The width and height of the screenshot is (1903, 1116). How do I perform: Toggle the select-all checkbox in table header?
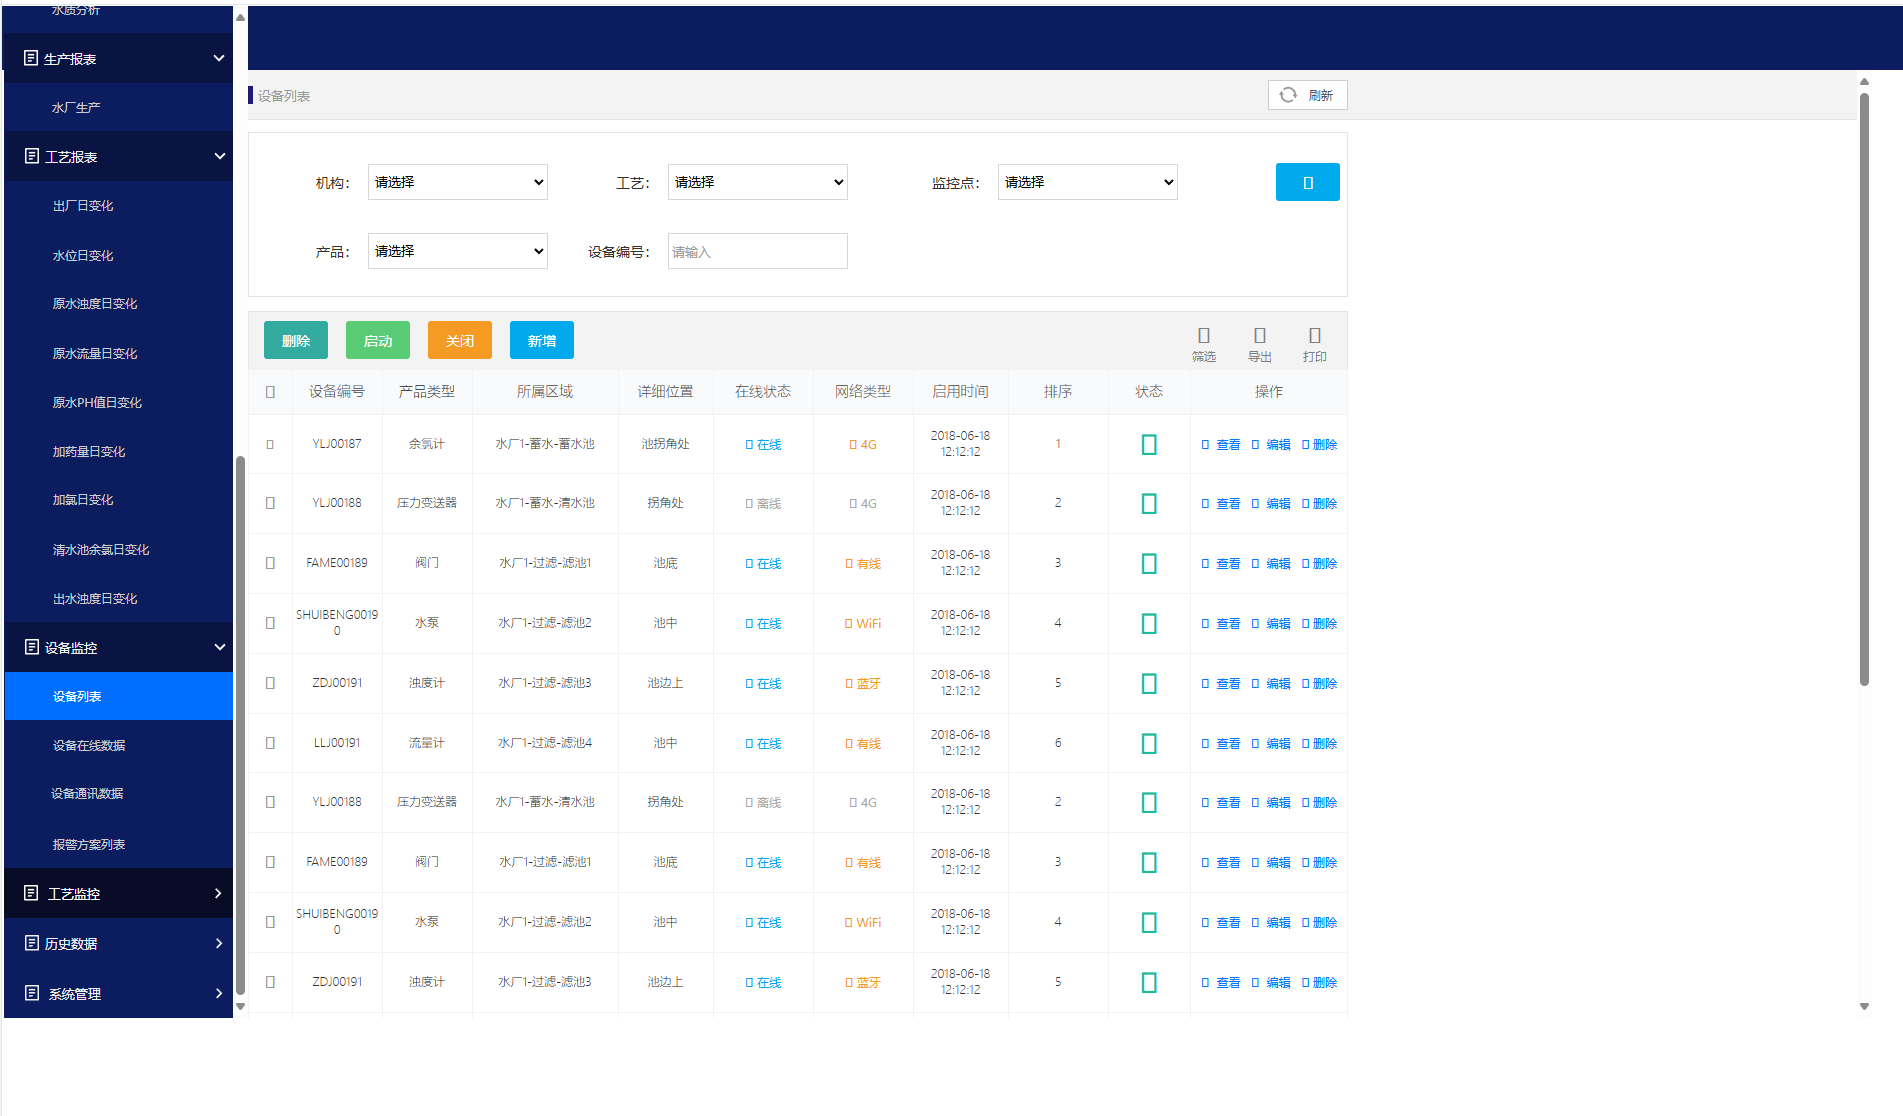[x=270, y=392]
